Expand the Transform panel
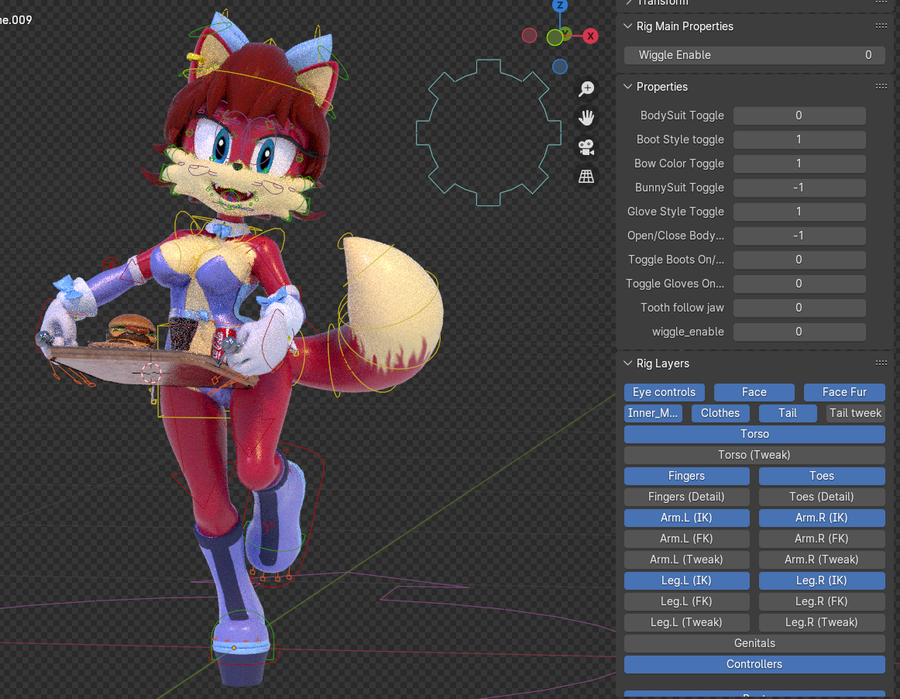Viewport: 900px width, 699px height. (628, 3)
